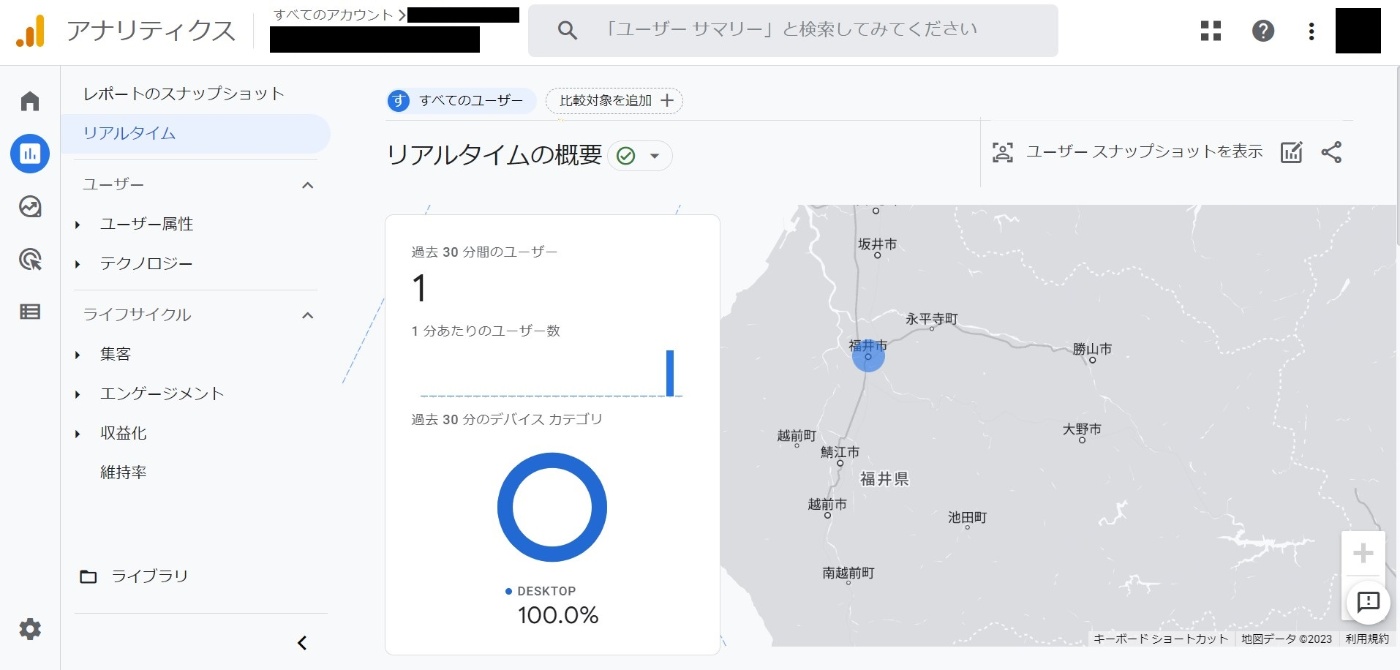Screen dimensions: 1400x670
Task: Click the 過去 30 分間のユーザー heading
Action: tap(484, 252)
